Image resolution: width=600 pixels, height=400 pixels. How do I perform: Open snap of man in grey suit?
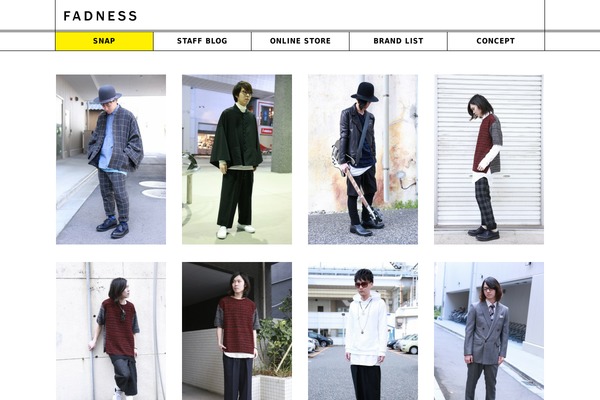coord(489,331)
